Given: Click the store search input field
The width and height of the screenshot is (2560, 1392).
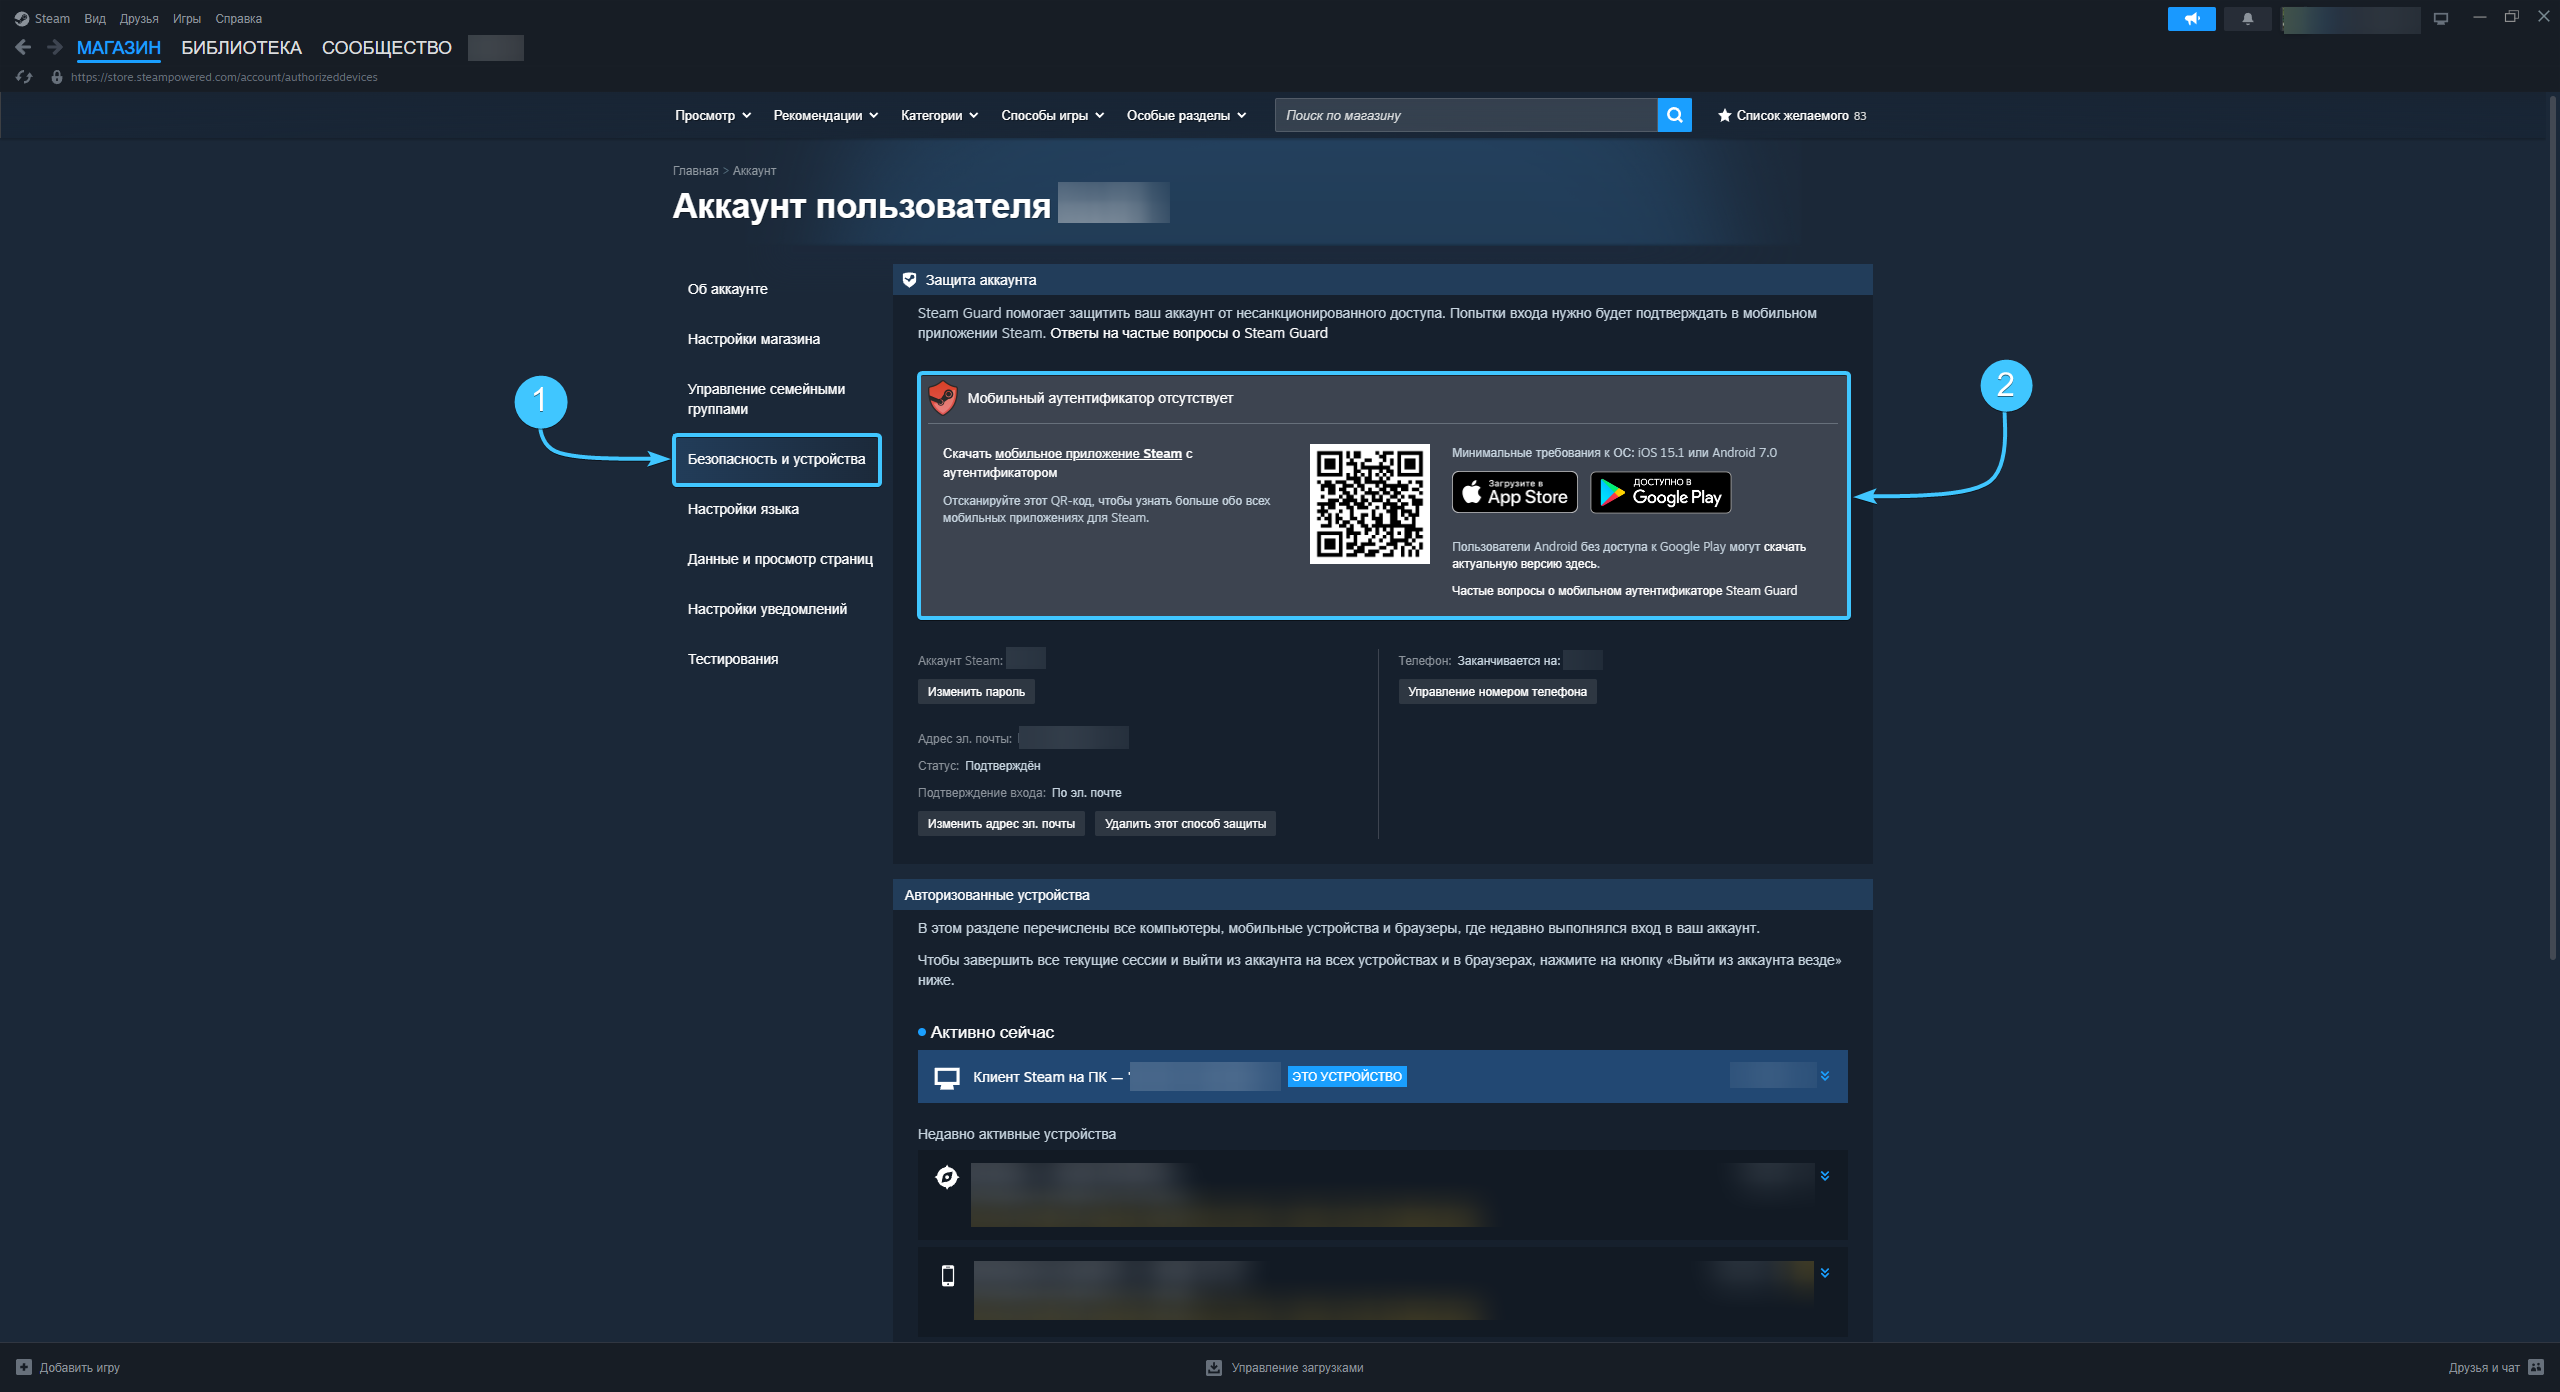Looking at the screenshot, I should tap(1464, 115).
